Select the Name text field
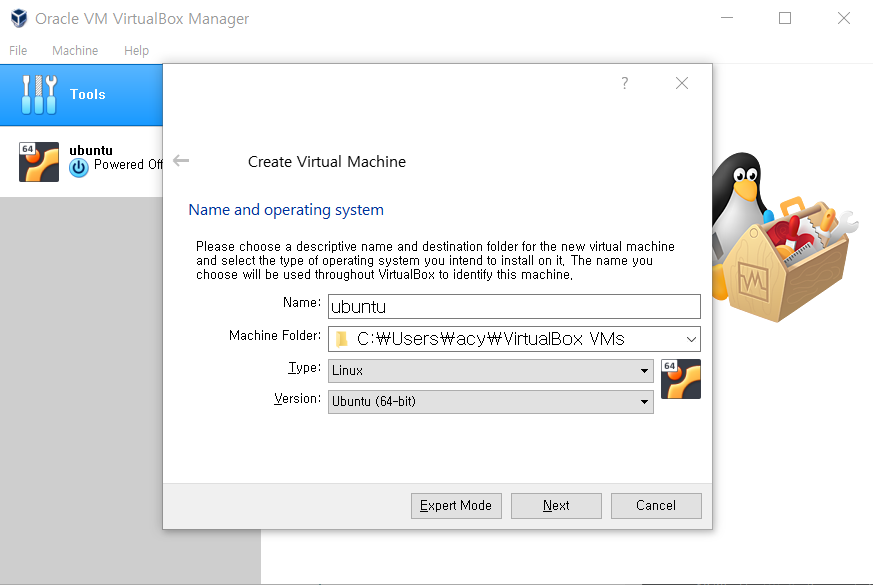 tap(515, 306)
